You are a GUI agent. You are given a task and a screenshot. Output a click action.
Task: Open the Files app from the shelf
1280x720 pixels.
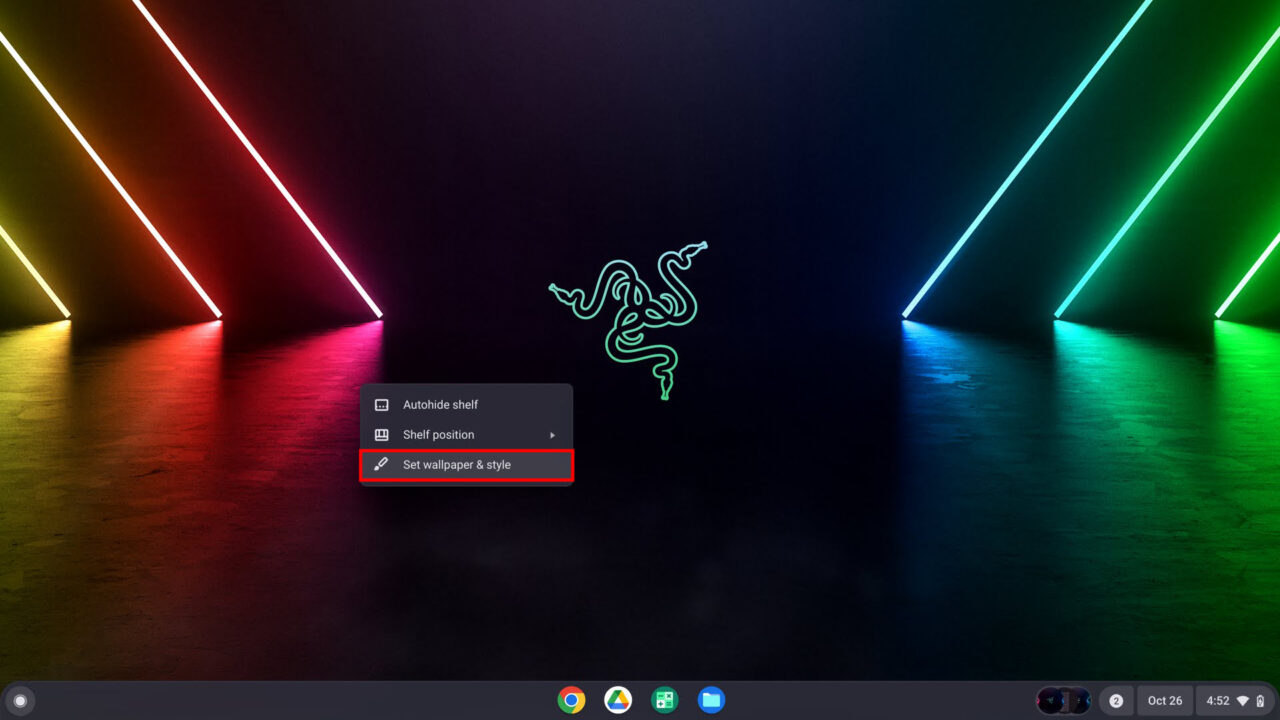coord(712,700)
